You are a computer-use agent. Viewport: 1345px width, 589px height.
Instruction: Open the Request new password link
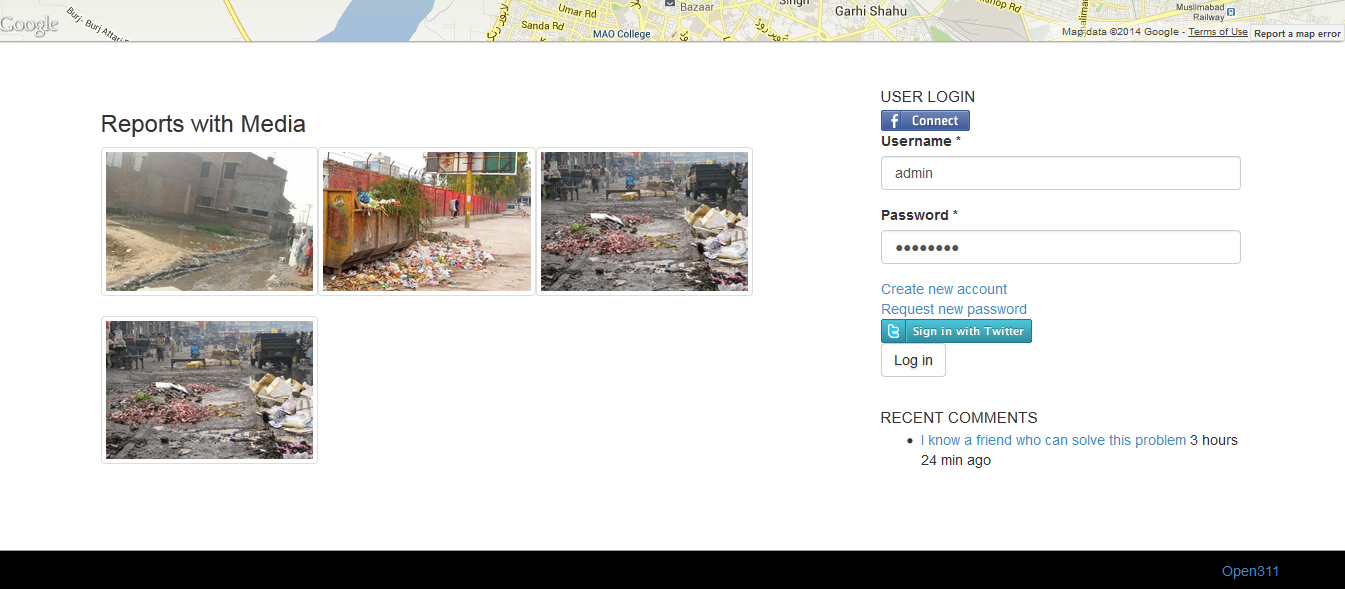coord(954,309)
